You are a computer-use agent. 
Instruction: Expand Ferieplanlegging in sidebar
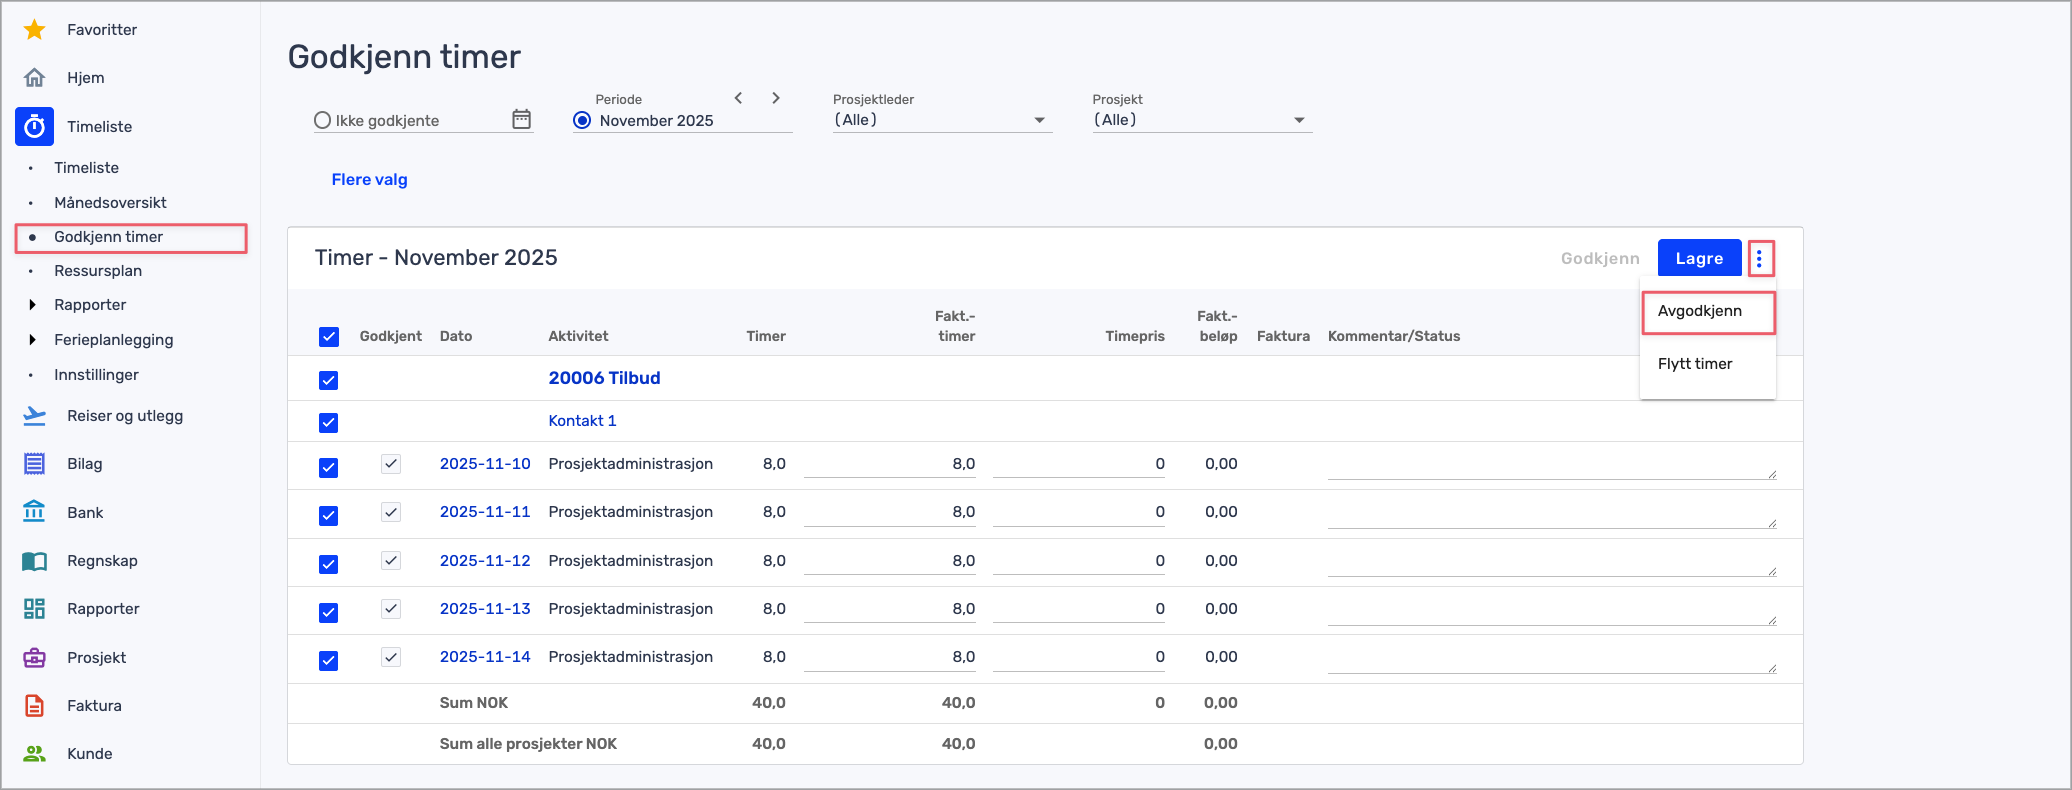coord(33,340)
